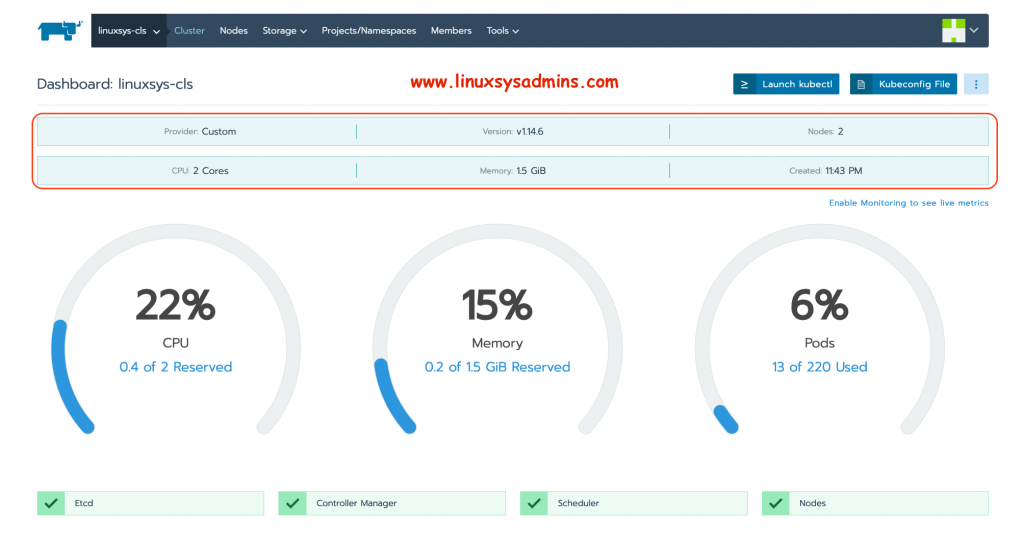
Task: Open the Nodes nav item
Action: pyautogui.click(x=234, y=31)
